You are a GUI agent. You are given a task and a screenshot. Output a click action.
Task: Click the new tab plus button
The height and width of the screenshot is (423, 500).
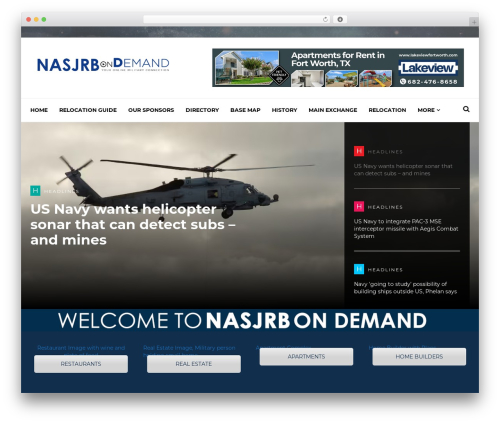(474, 22)
